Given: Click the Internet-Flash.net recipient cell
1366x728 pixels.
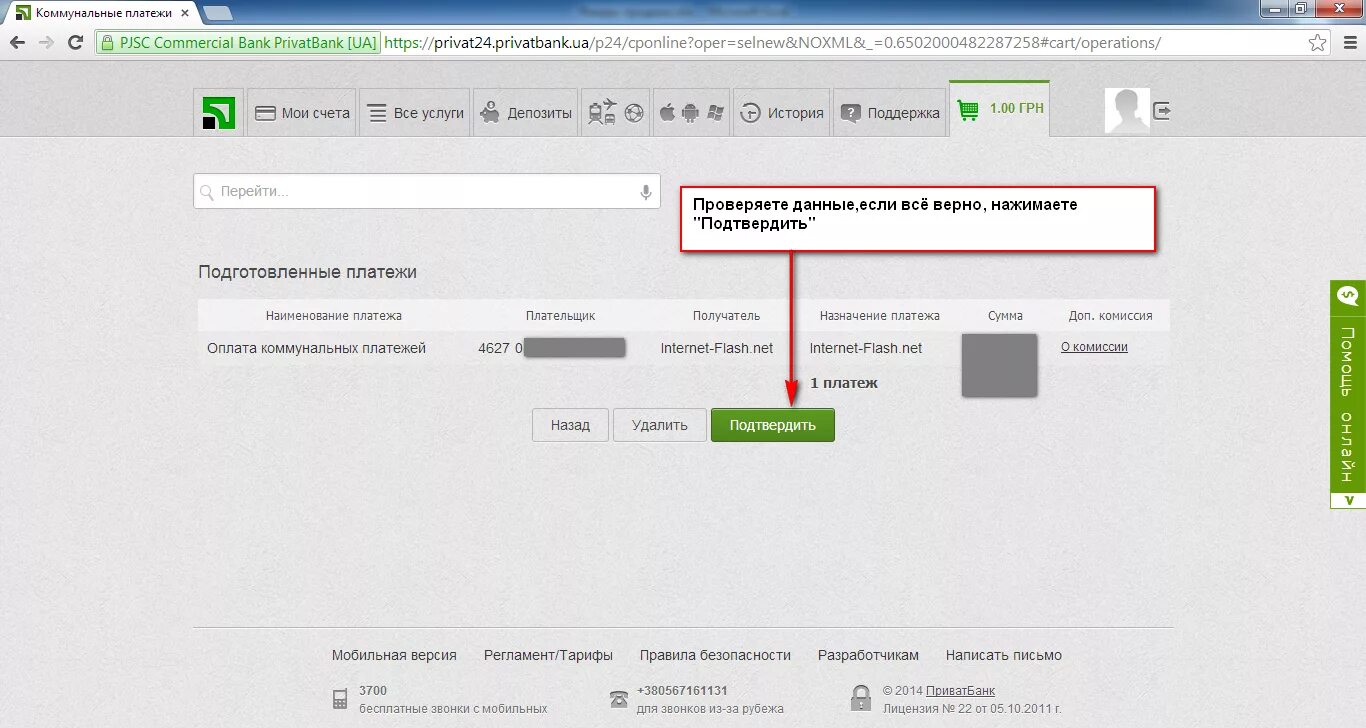Looking at the screenshot, I should [717, 348].
